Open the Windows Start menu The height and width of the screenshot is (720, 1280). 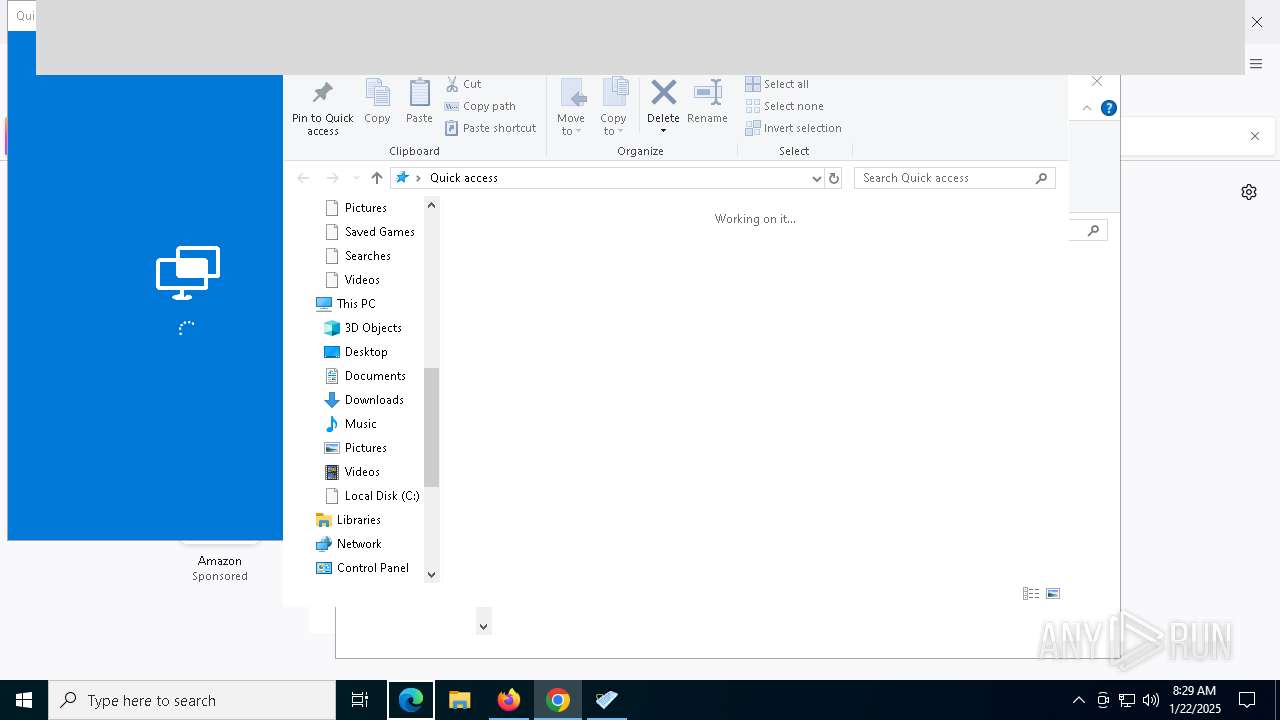click(x=24, y=700)
